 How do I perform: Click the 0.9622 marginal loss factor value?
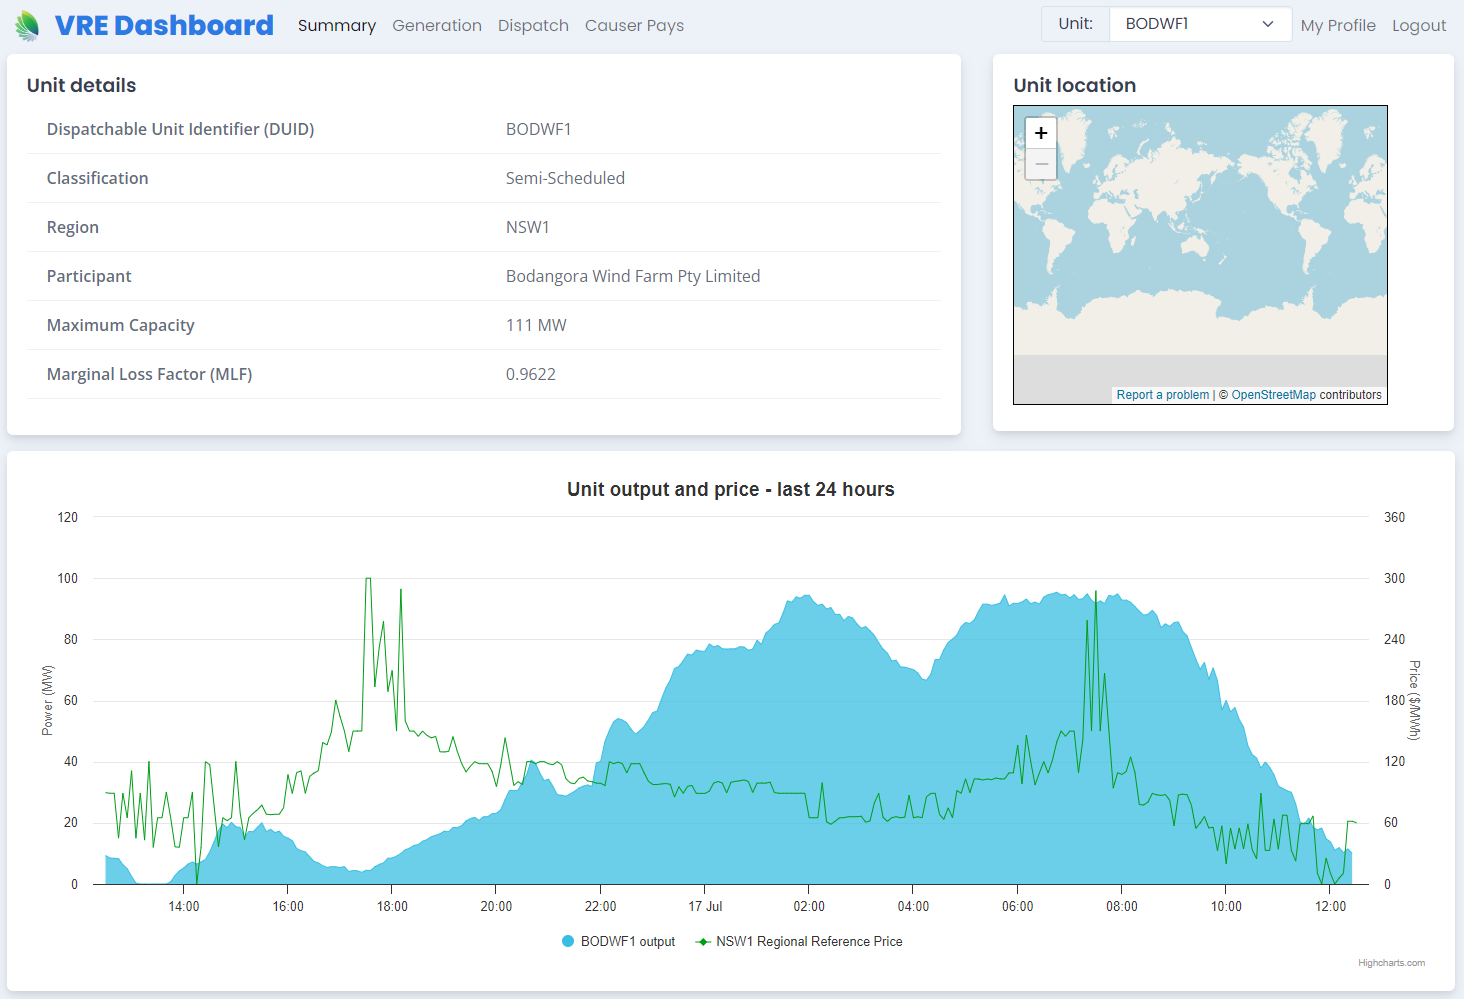pyautogui.click(x=531, y=374)
